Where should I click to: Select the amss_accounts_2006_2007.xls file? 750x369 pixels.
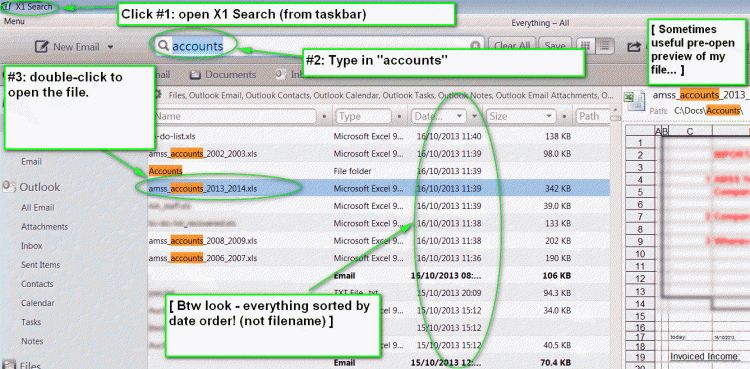[203, 258]
